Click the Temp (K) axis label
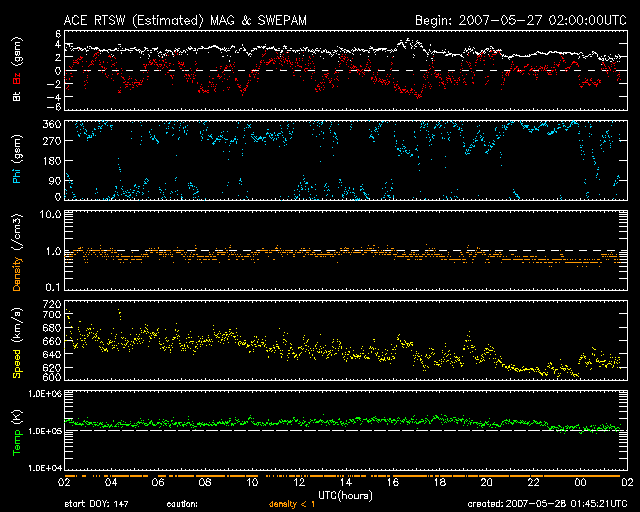Image resolution: width=640 pixels, height=512 pixels. (x=17, y=432)
